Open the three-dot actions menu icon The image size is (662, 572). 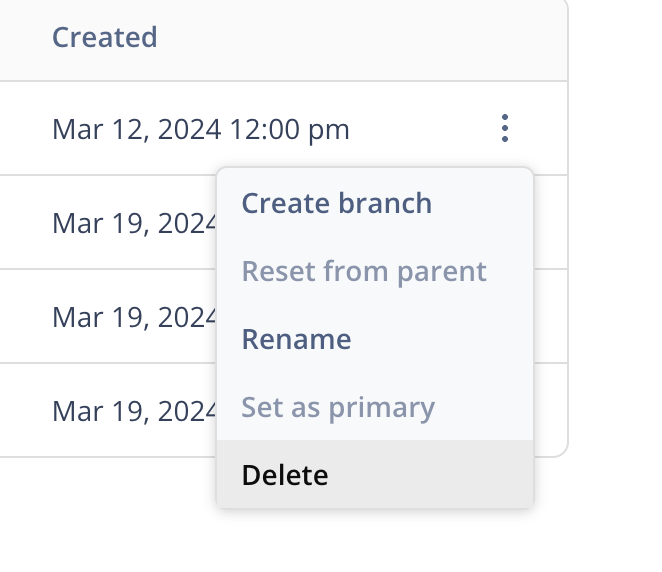point(505,128)
